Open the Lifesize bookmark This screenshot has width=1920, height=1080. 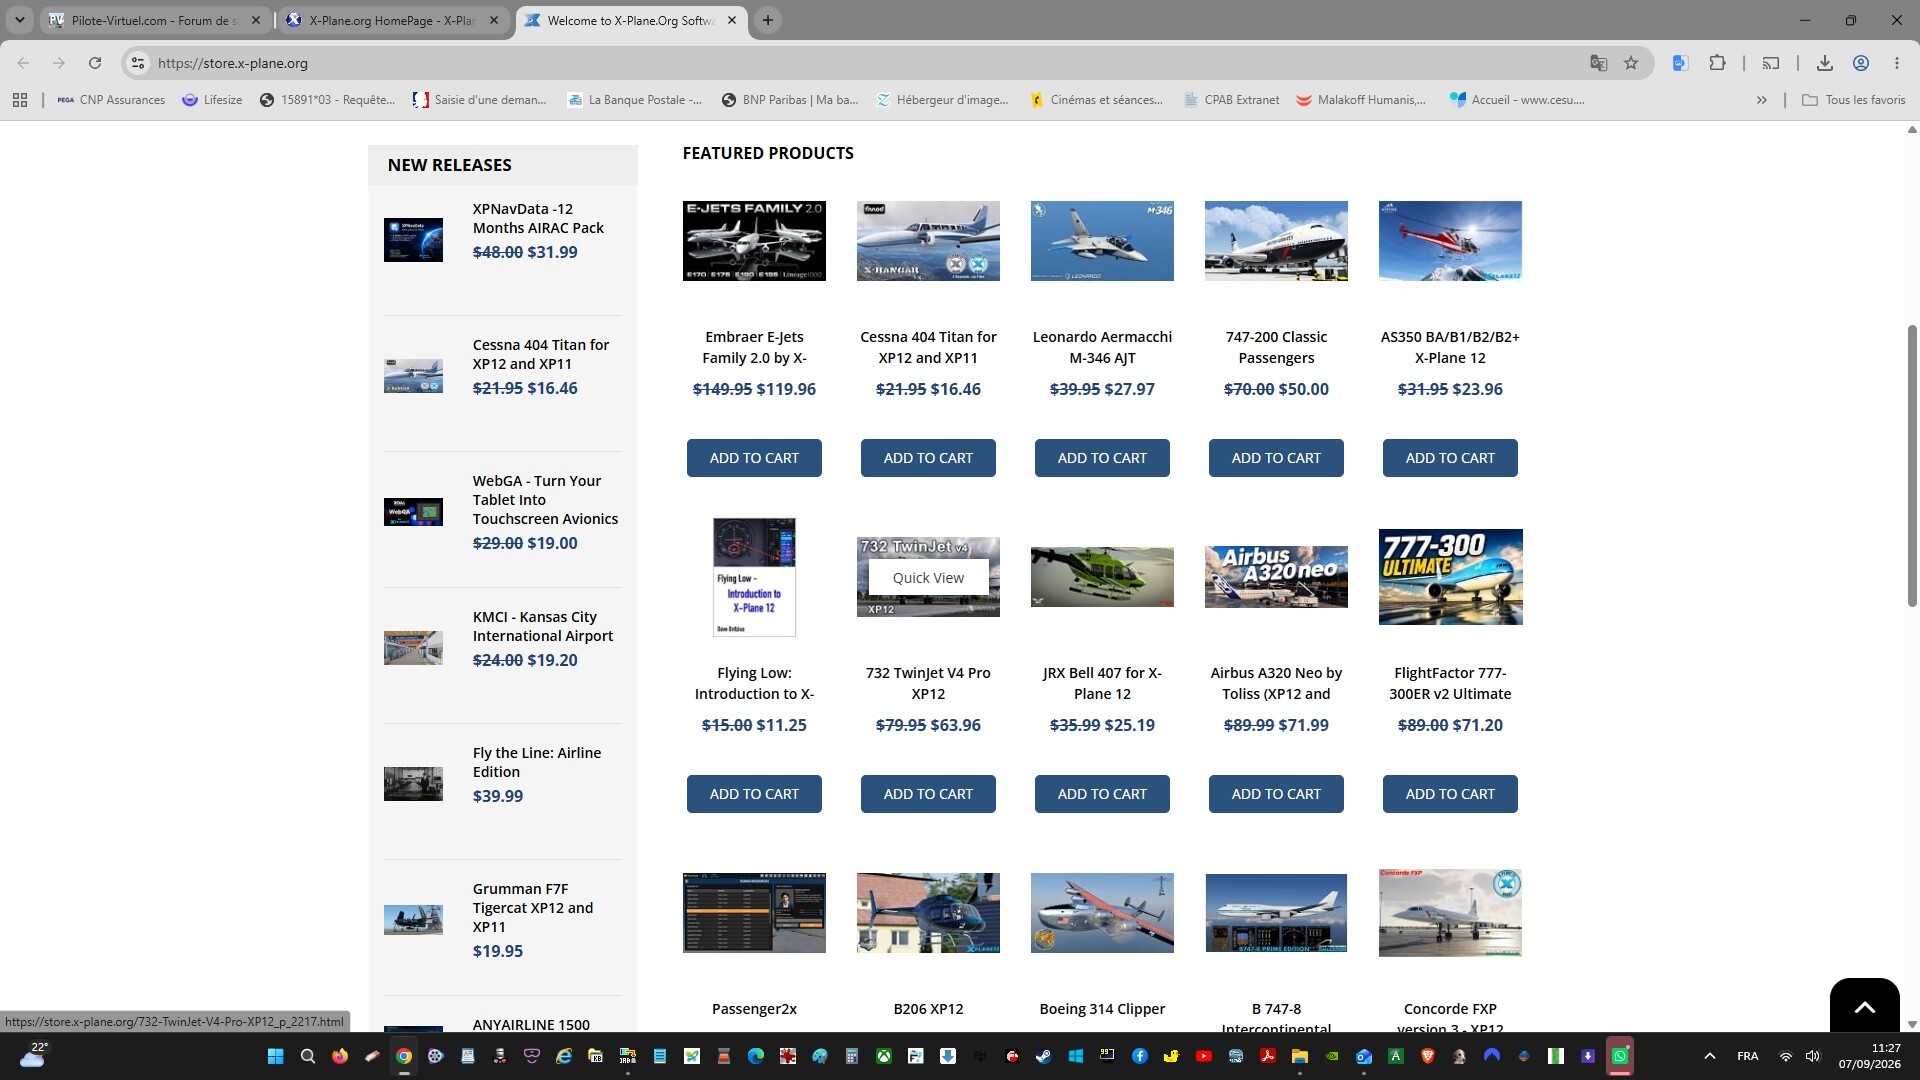212,100
